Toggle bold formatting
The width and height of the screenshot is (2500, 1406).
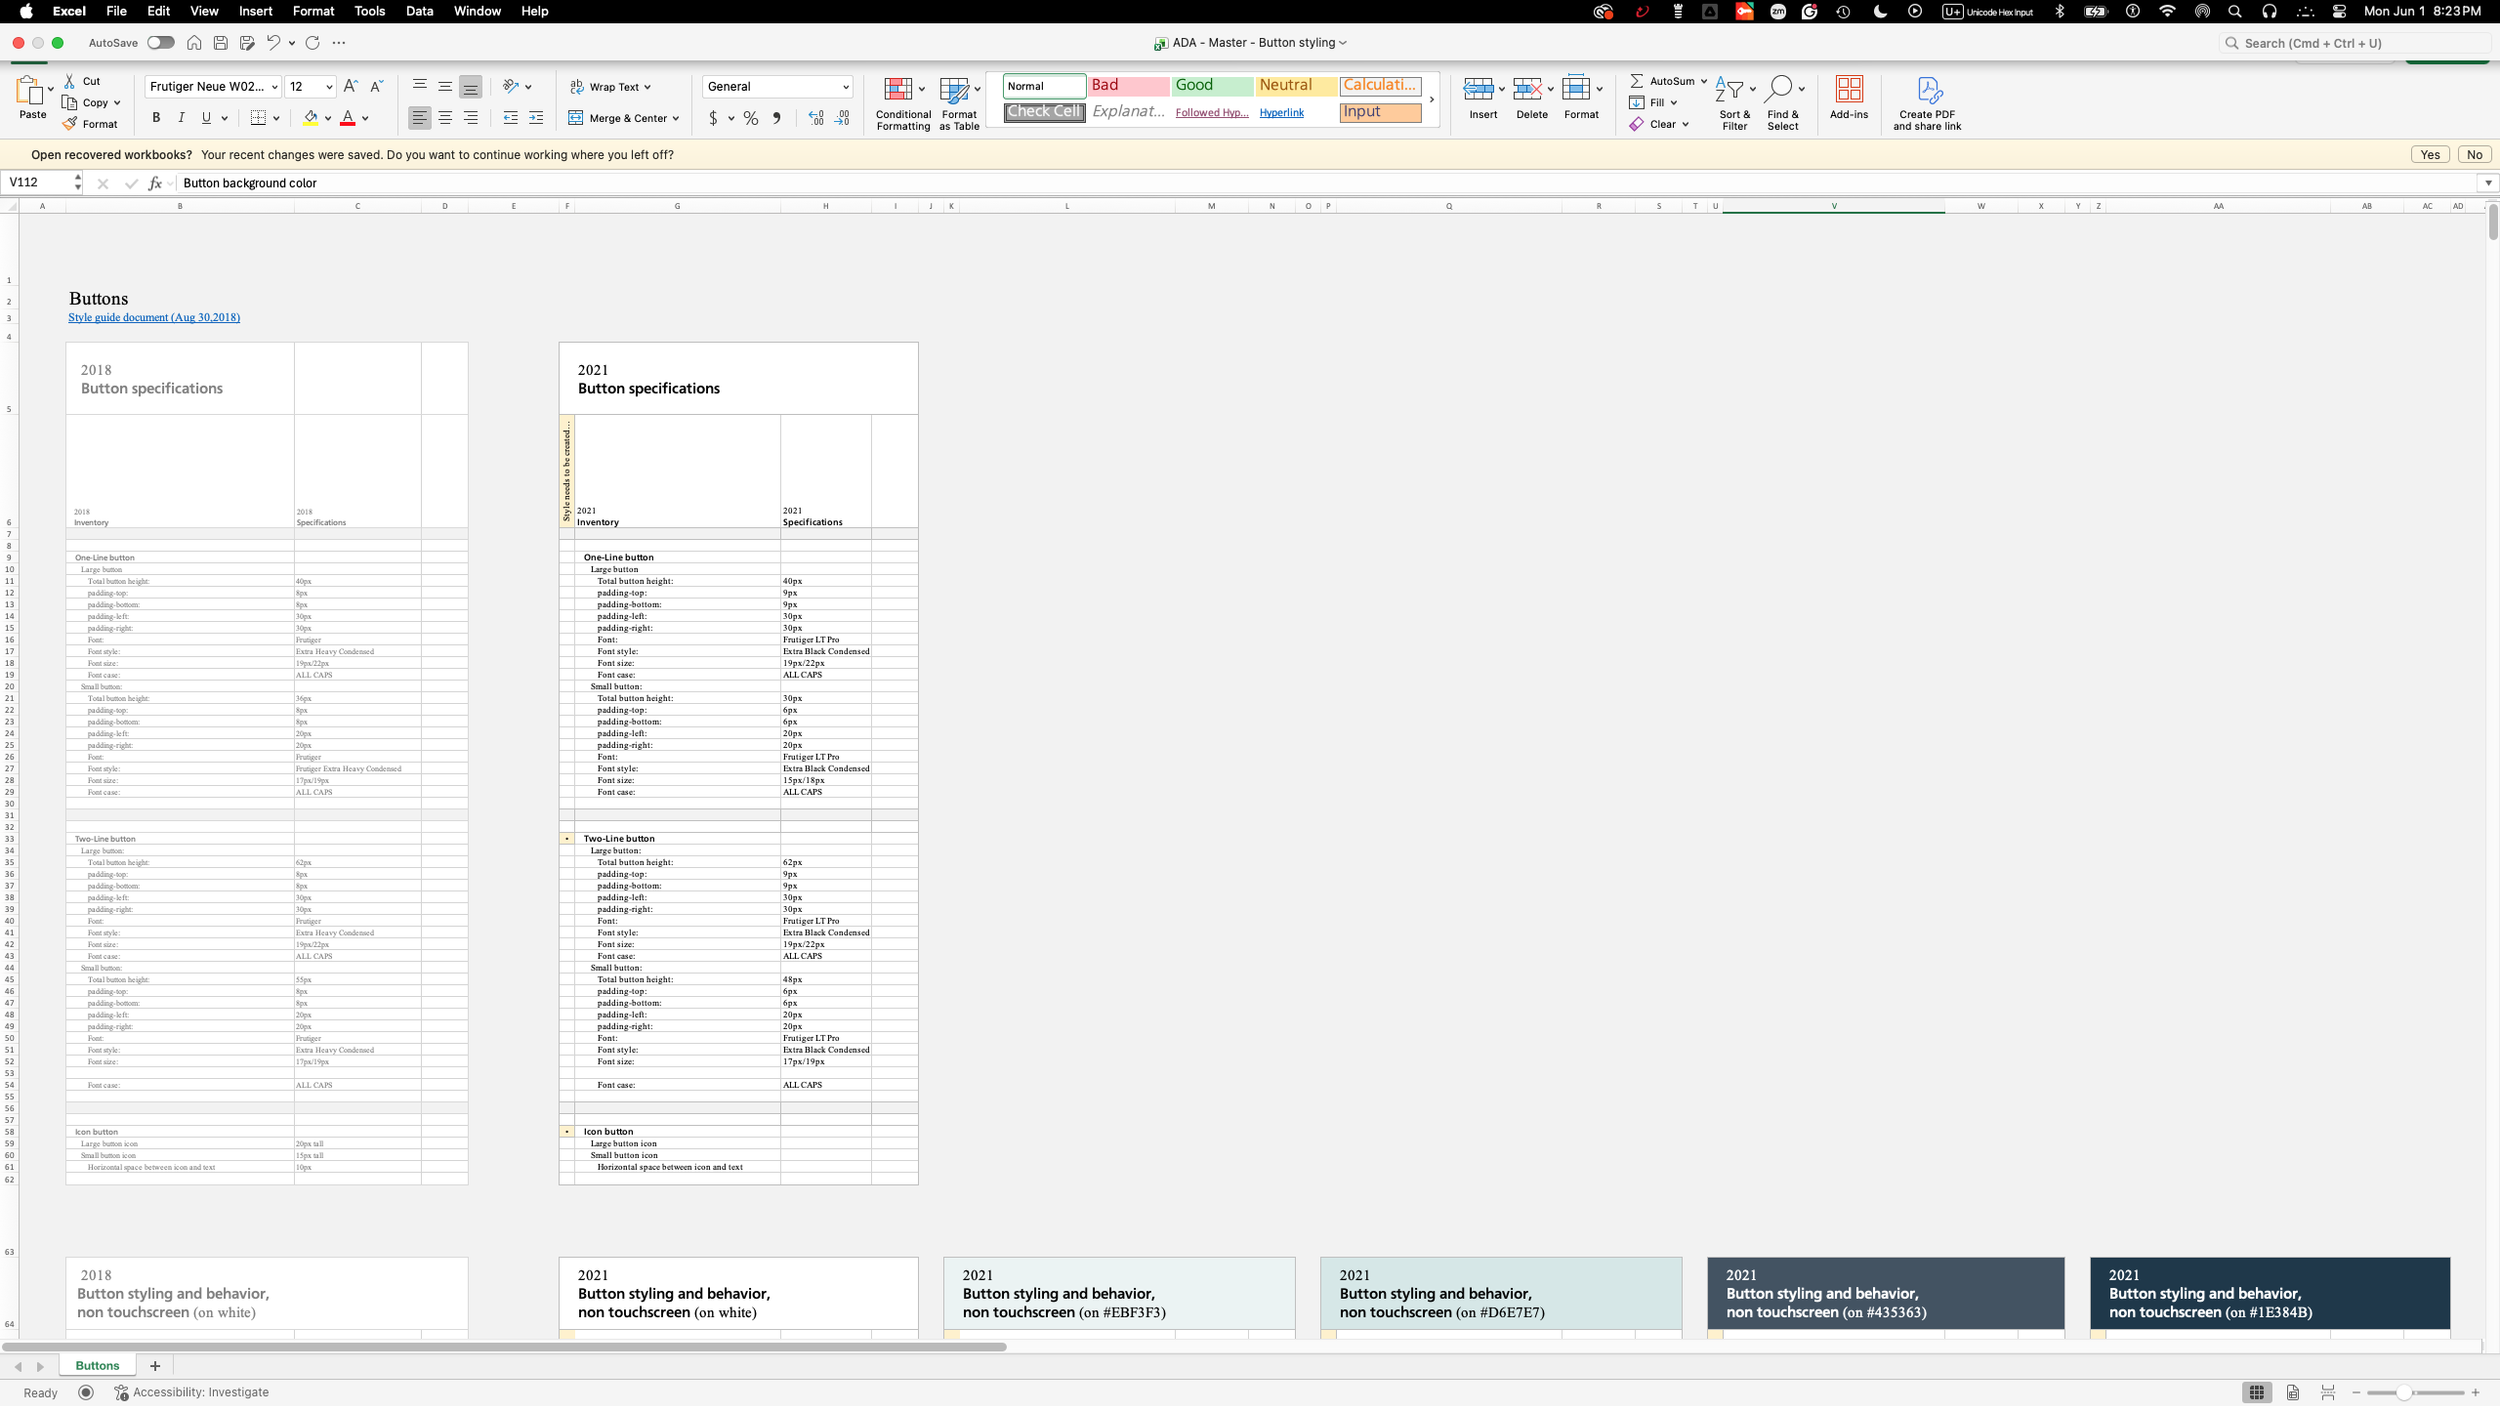point(156,118)
